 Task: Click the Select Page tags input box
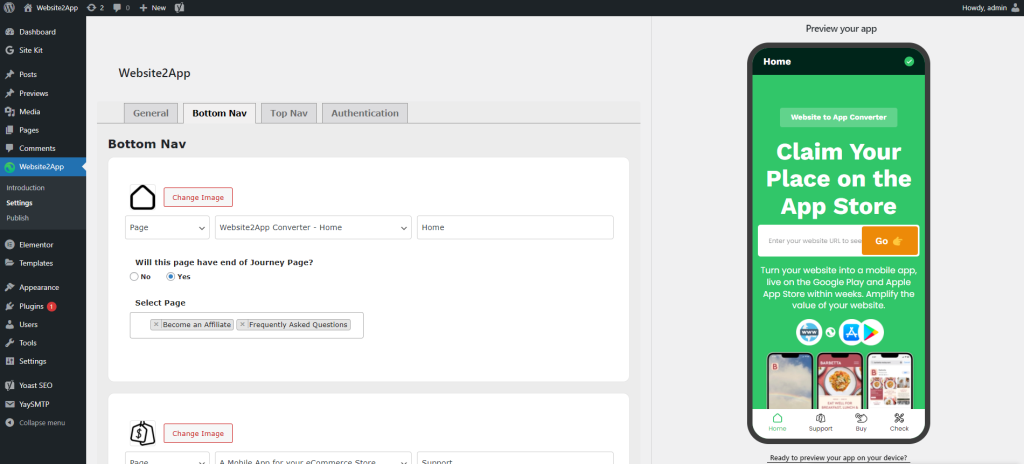coord(247,325)
